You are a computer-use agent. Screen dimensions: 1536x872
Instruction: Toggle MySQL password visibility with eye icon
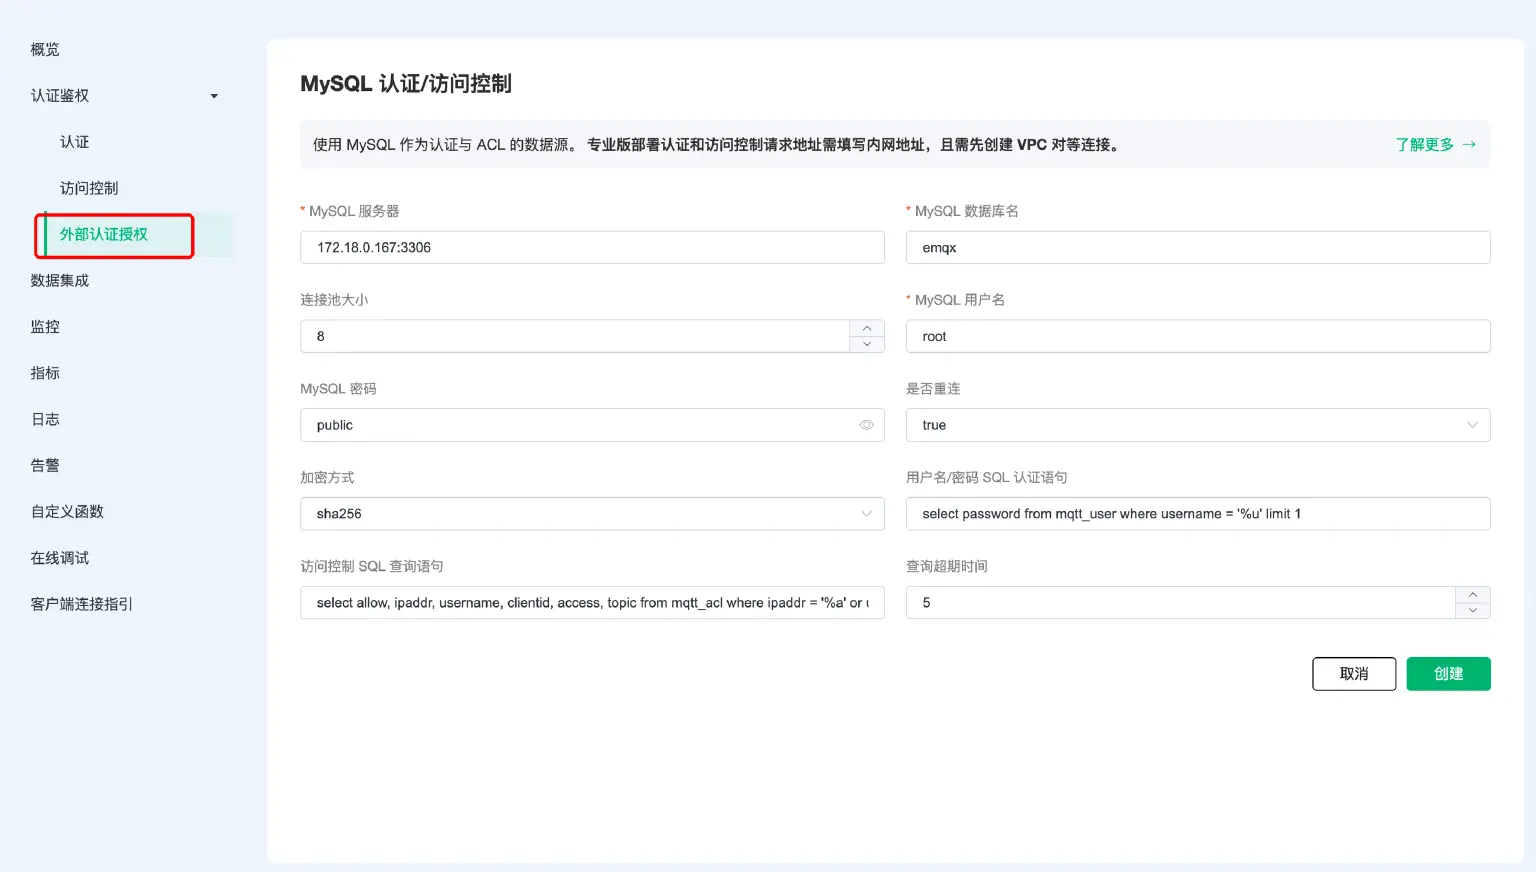pos(866,424)
